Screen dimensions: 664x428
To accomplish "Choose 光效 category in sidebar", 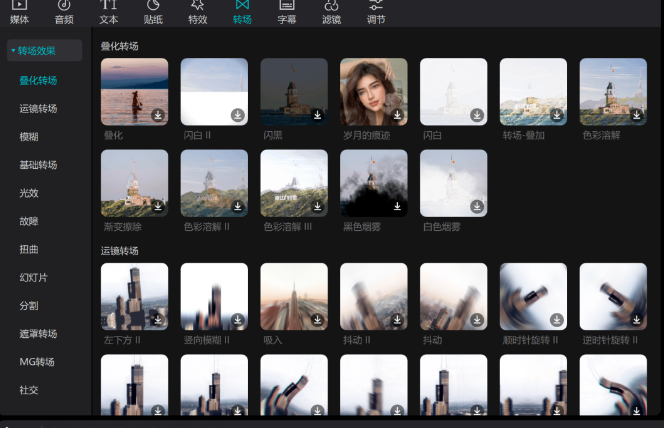I will tap(29, 193).
